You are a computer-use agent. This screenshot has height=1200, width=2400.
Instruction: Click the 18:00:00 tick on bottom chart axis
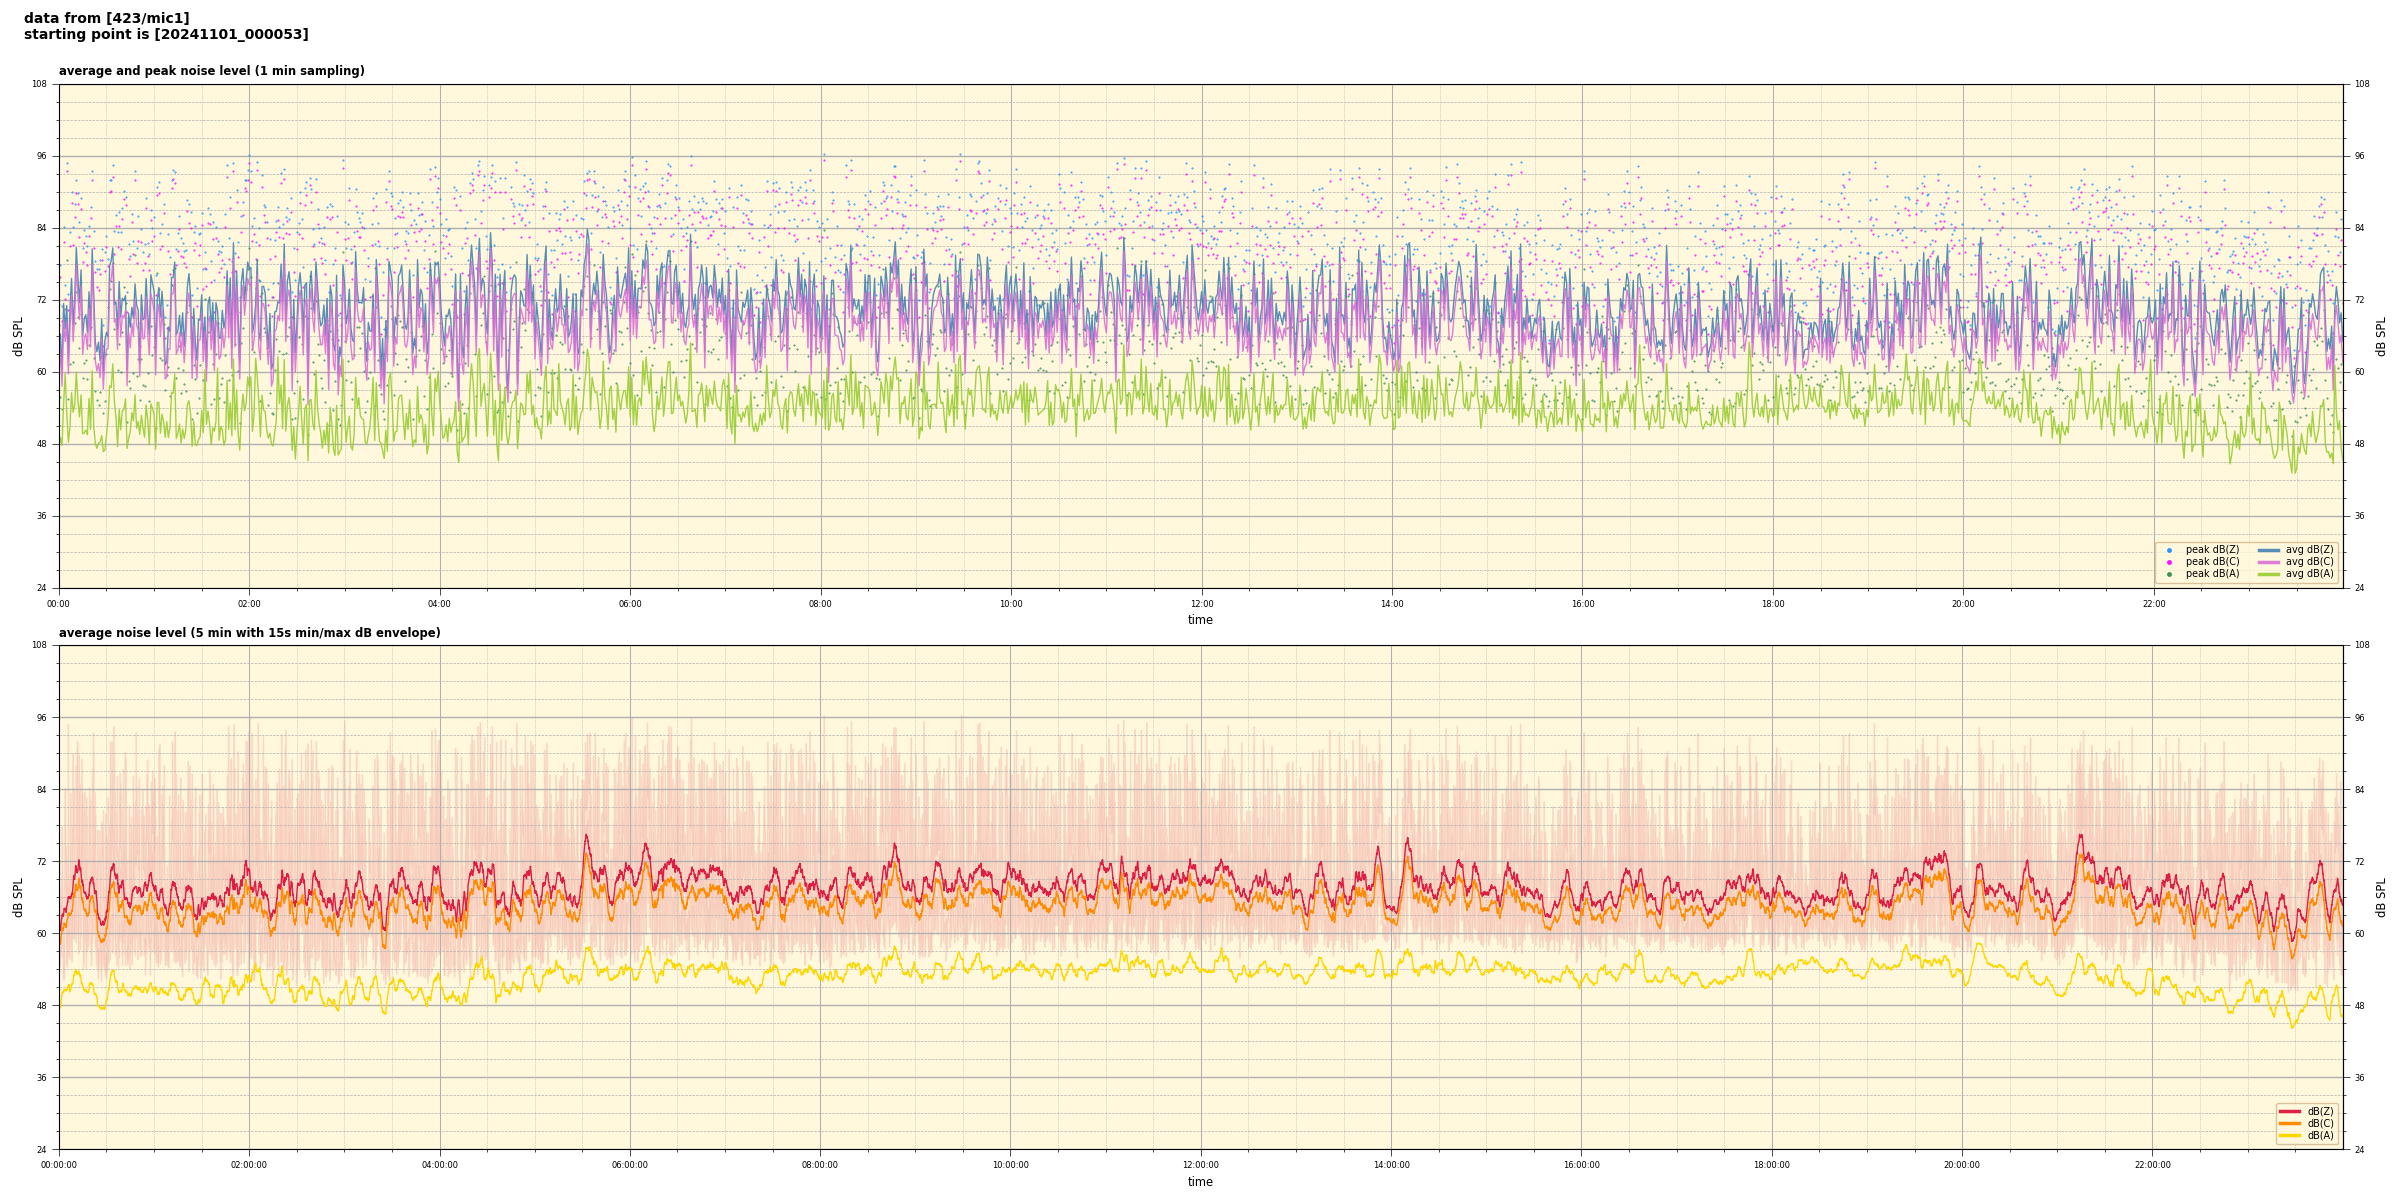point(1772,1165)
